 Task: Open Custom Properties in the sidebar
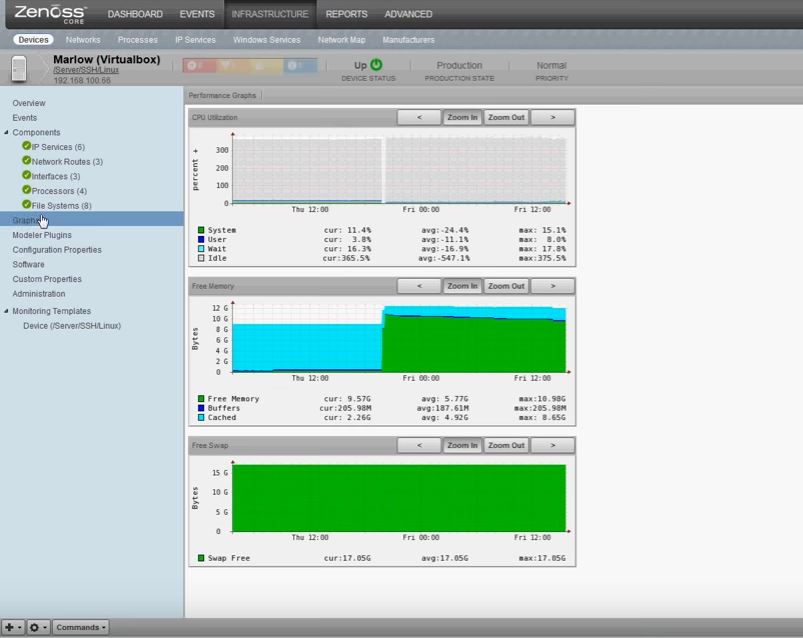click(47, 279)
